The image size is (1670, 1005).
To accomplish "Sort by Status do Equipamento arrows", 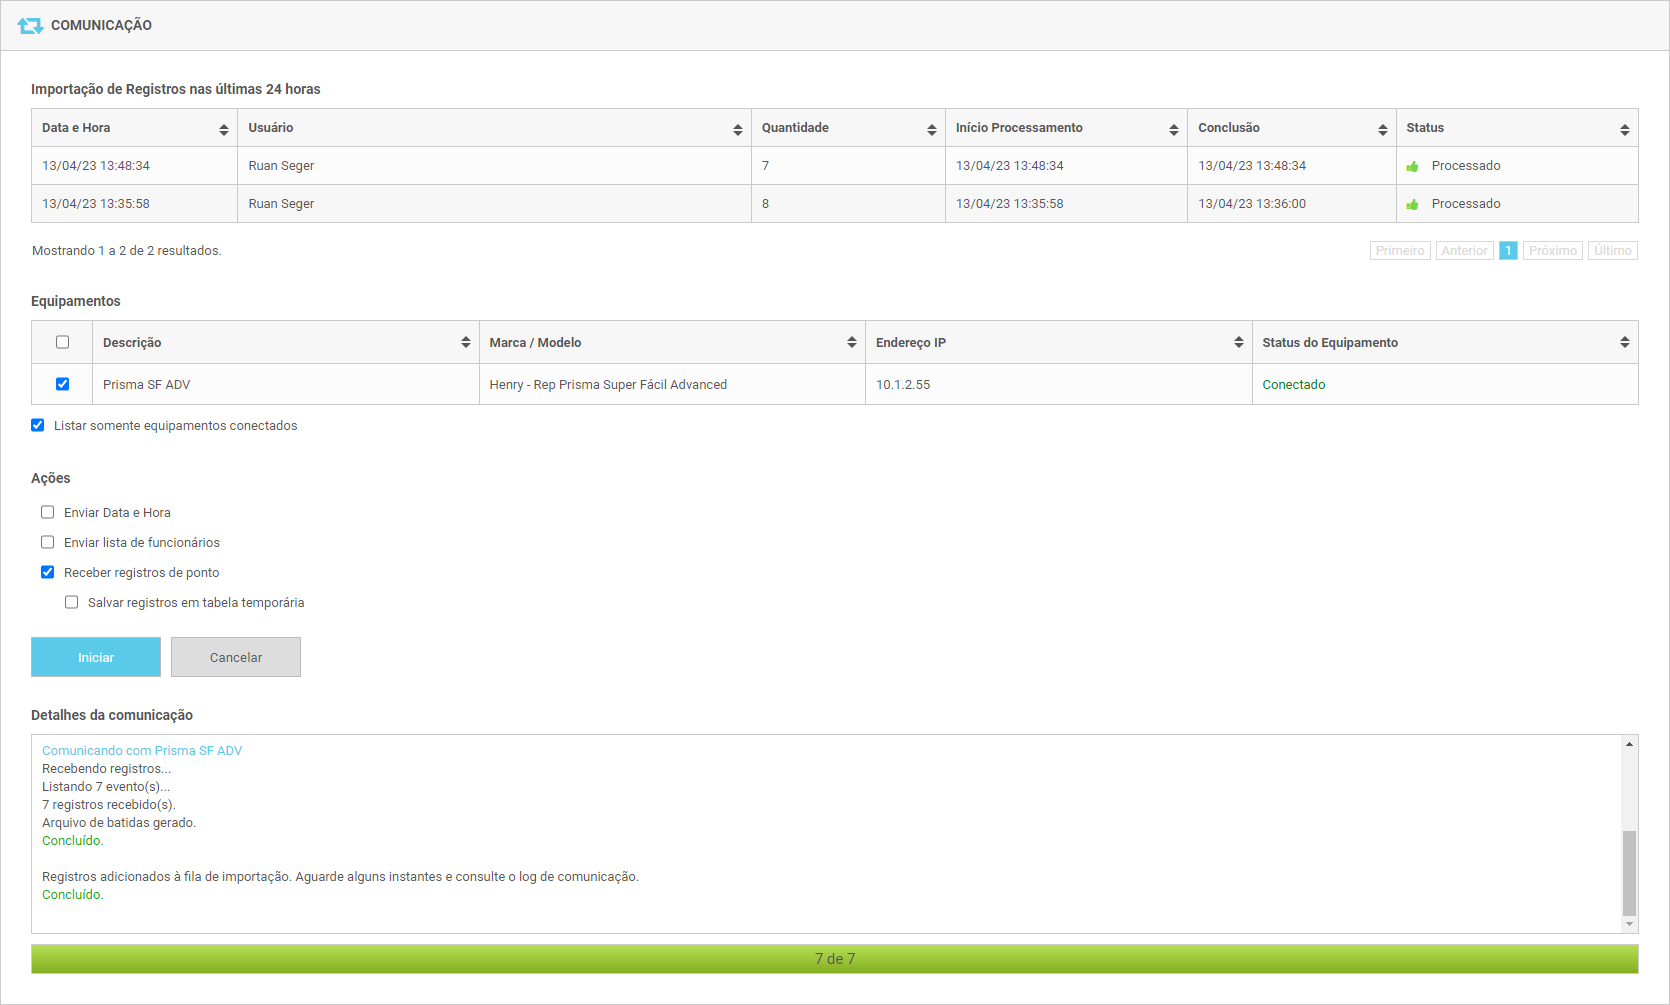I will point(1624,342).
